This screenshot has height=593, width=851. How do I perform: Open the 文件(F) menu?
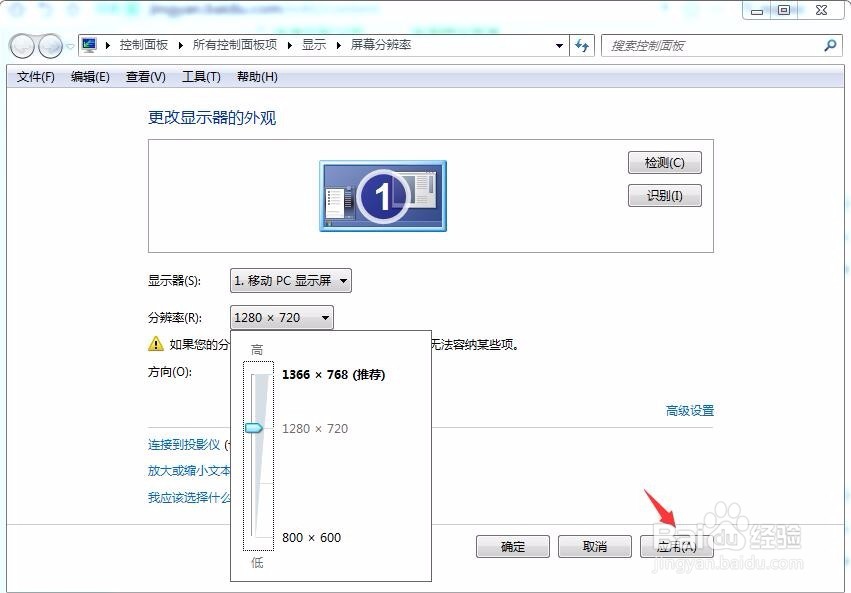(36, 77)
